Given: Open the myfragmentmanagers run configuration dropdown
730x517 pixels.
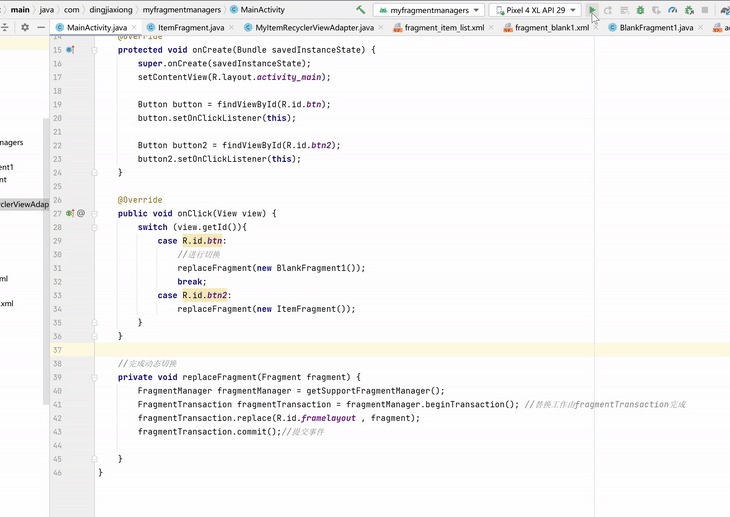Looking at the screenshot, I should click(429, 10).
